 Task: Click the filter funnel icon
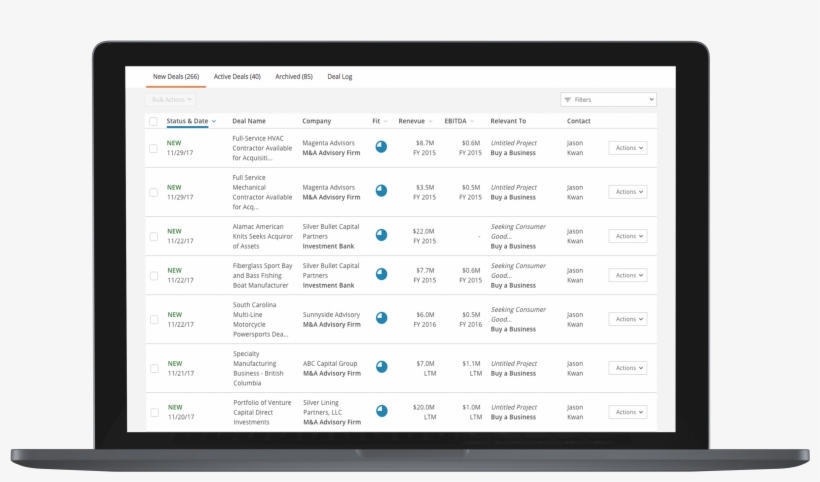click(567, 99)
